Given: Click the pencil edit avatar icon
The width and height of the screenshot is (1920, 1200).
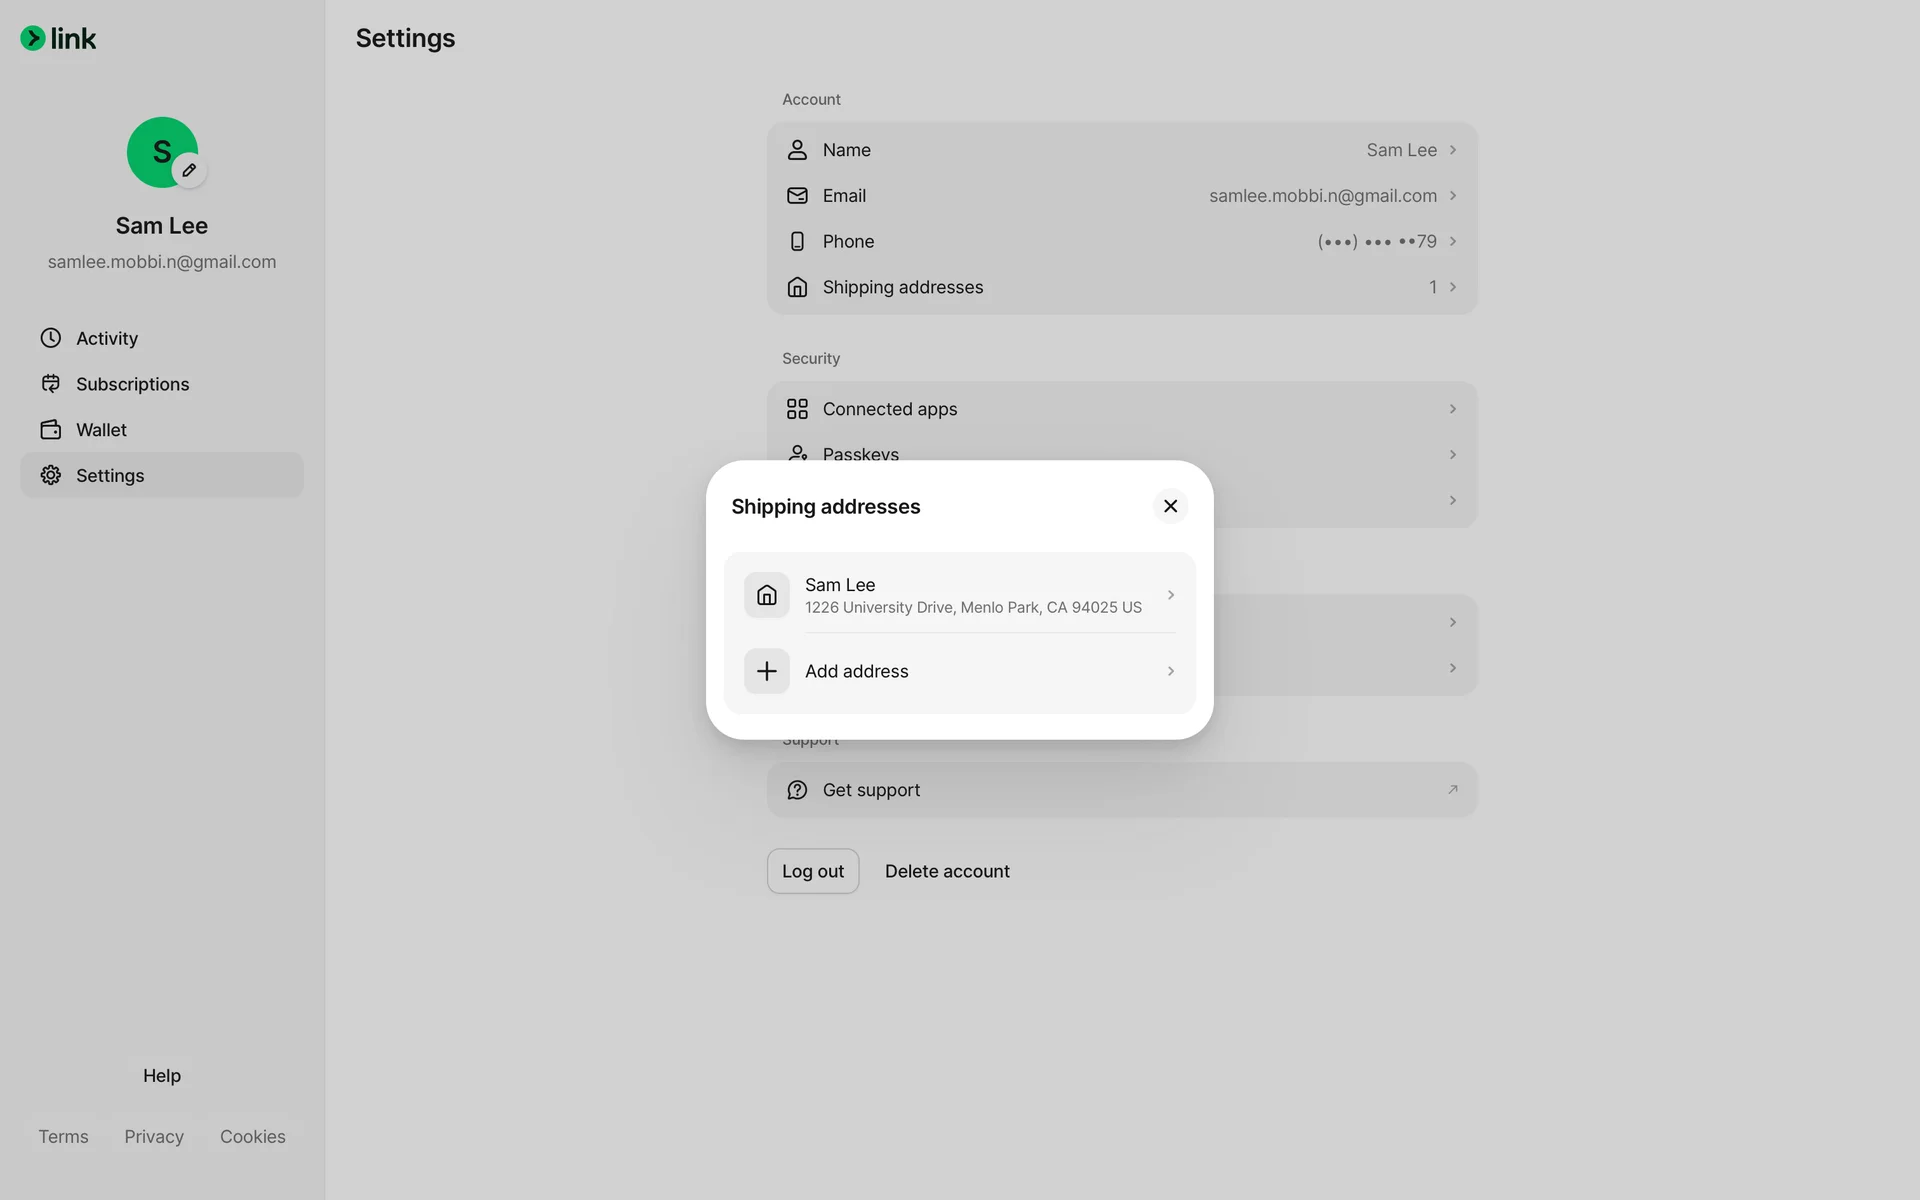Looking at the screenshot, I should coord(189,170).
